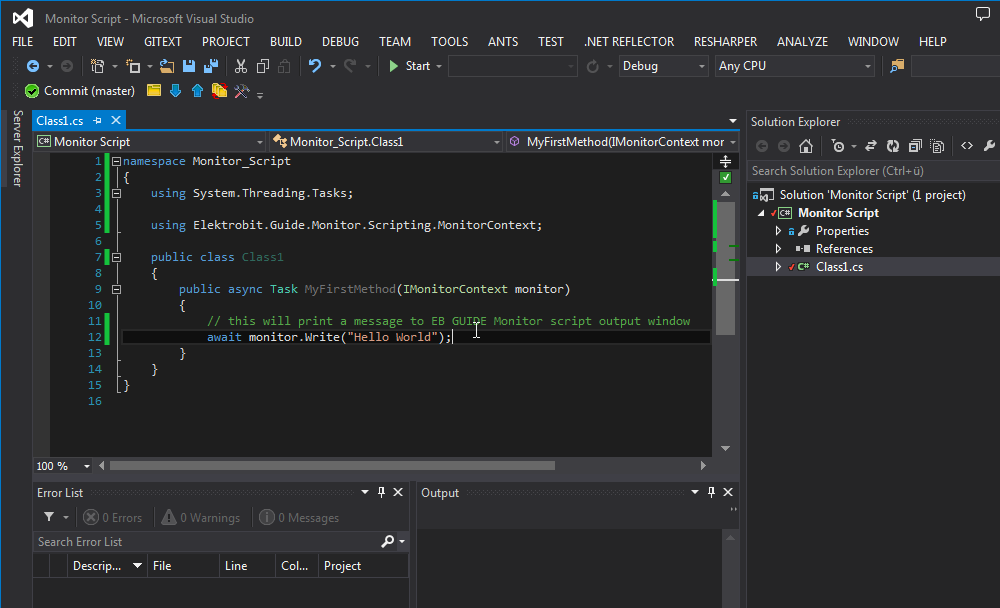The image size is (1000, 608).
Task: Click the Refresh icon in Solution Explorer
Action: click(892, 146)
